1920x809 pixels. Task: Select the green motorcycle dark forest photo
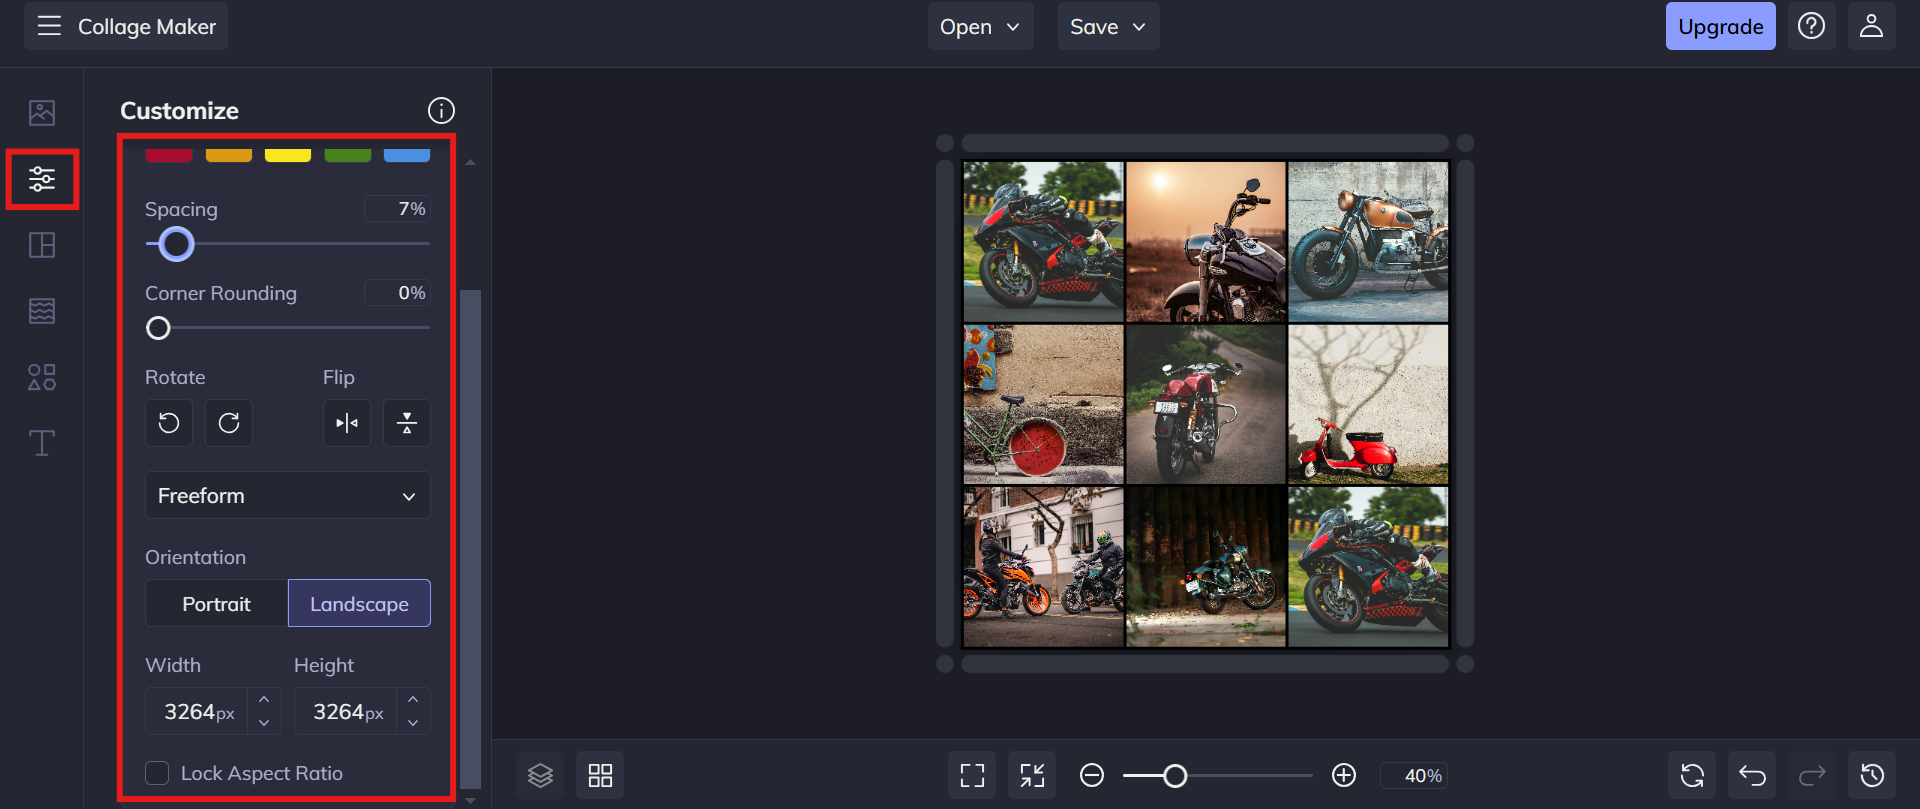pyautogui.click(x=1206, y=567)
